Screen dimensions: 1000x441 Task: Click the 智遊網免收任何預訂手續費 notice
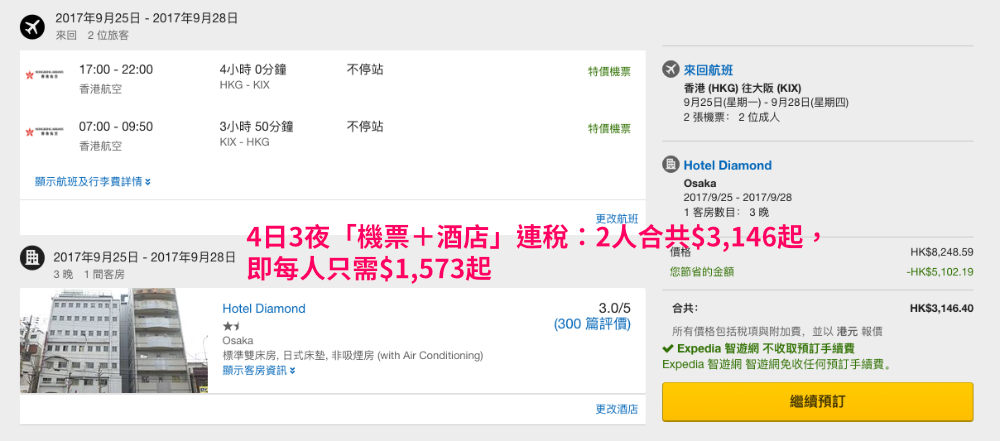777,365
